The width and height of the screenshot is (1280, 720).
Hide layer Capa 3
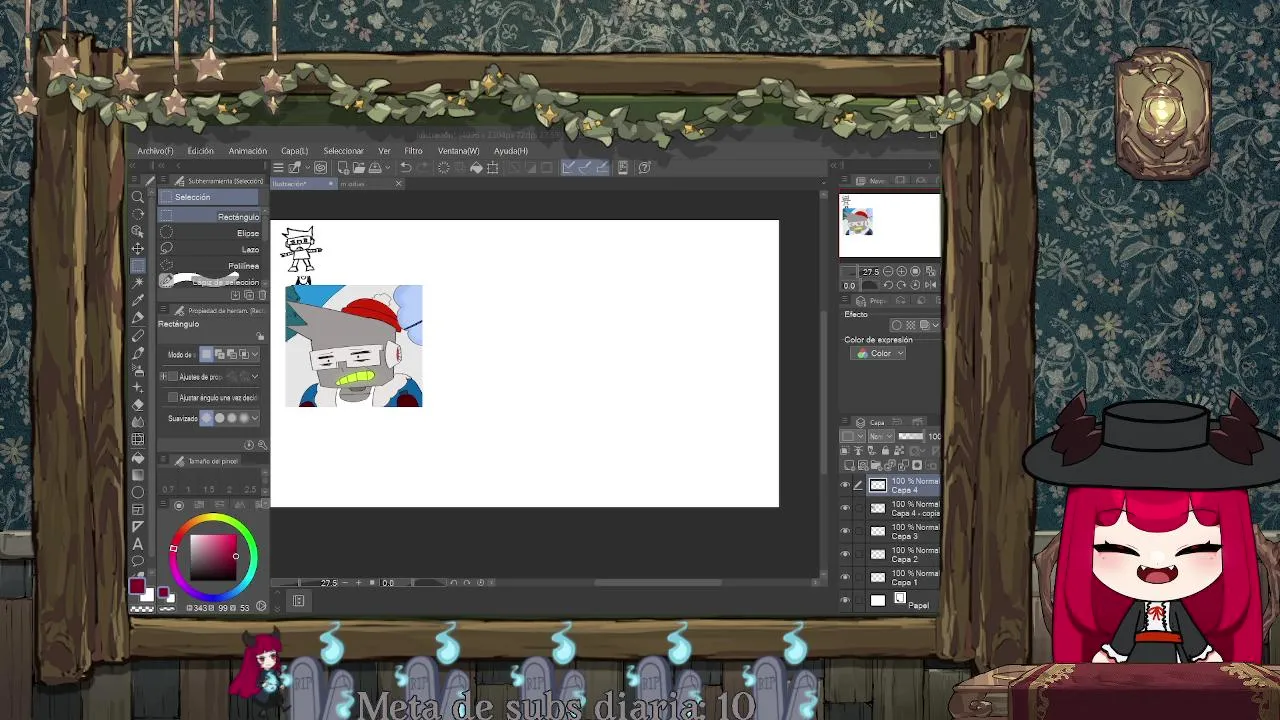click(845, 532)
